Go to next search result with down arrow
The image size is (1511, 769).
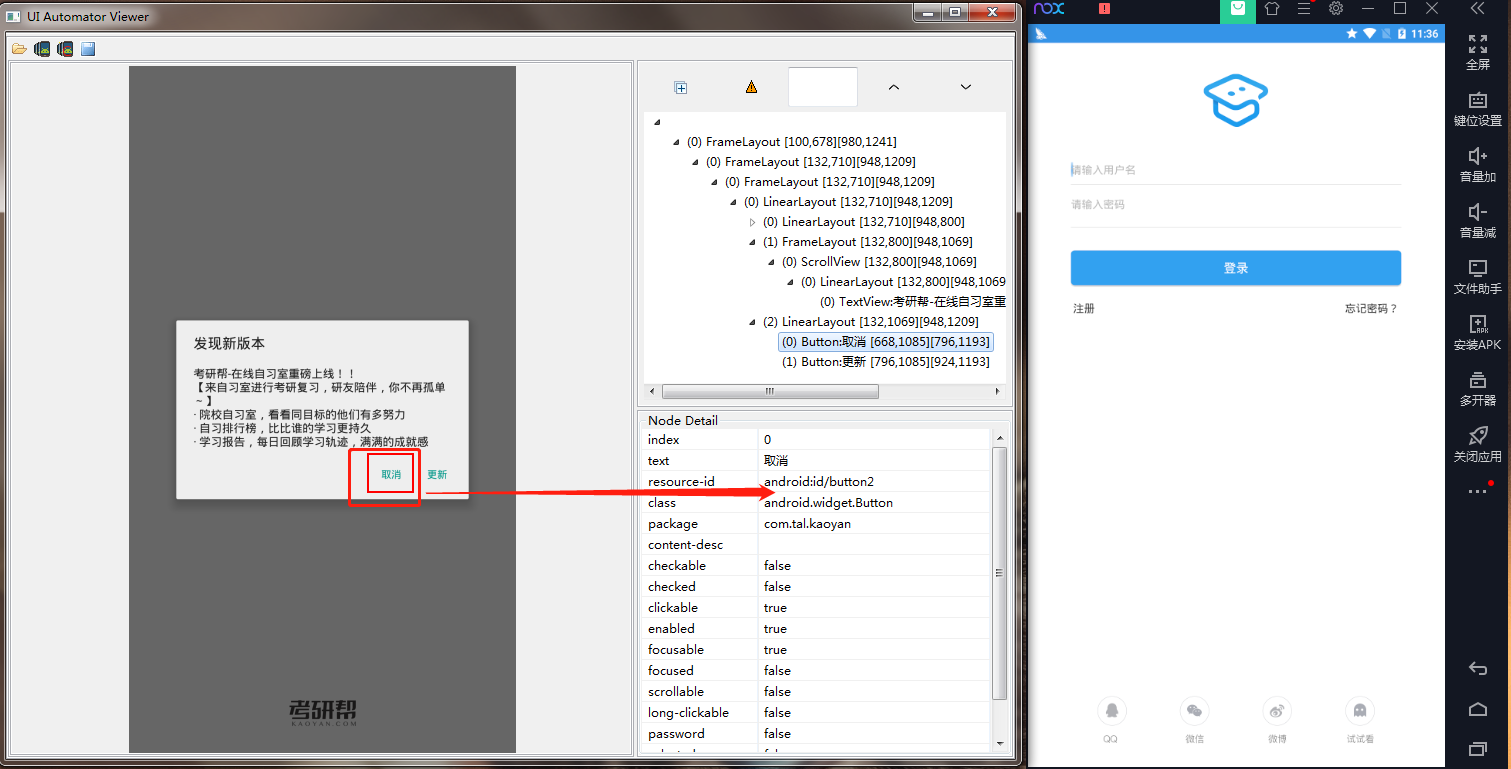966,87
